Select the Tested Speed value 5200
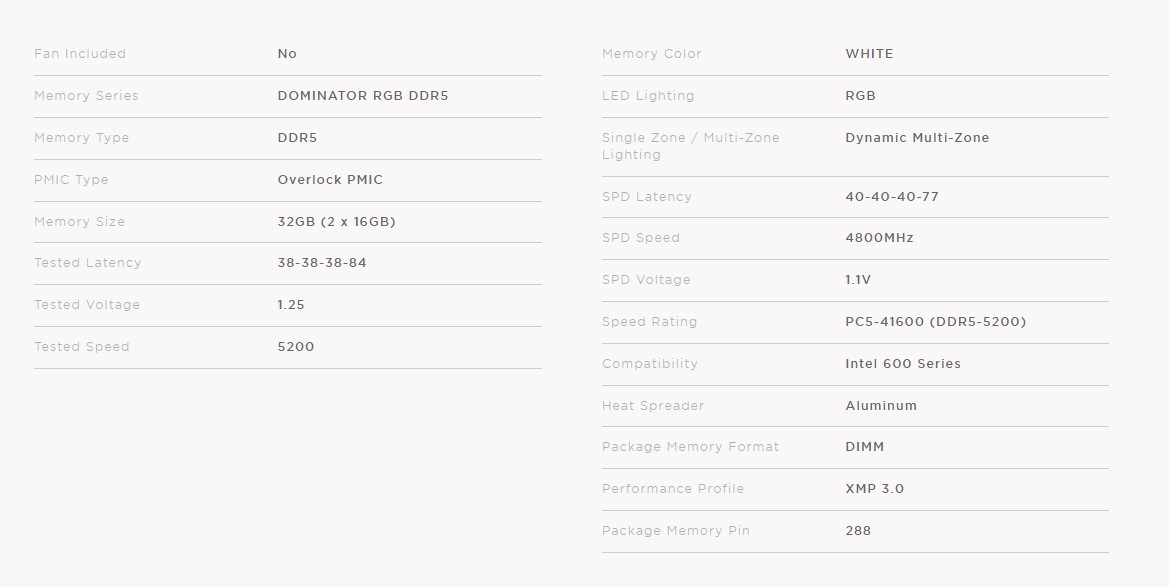 296,346
